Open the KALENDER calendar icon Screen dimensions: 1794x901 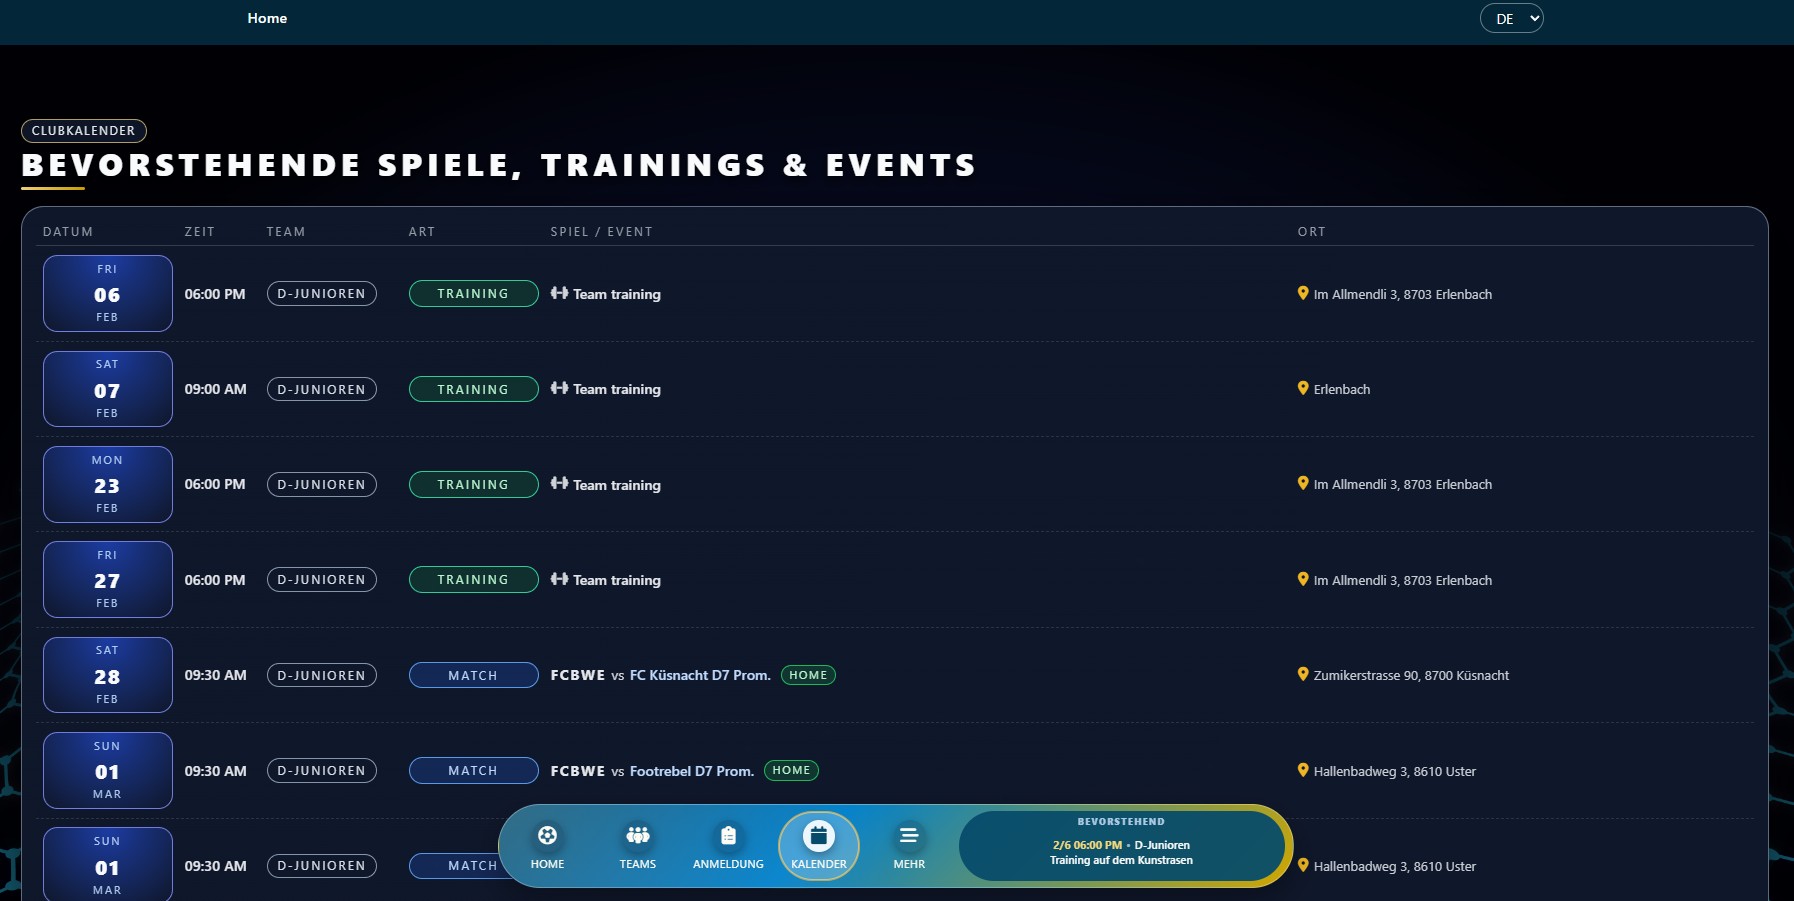[819, 835]
